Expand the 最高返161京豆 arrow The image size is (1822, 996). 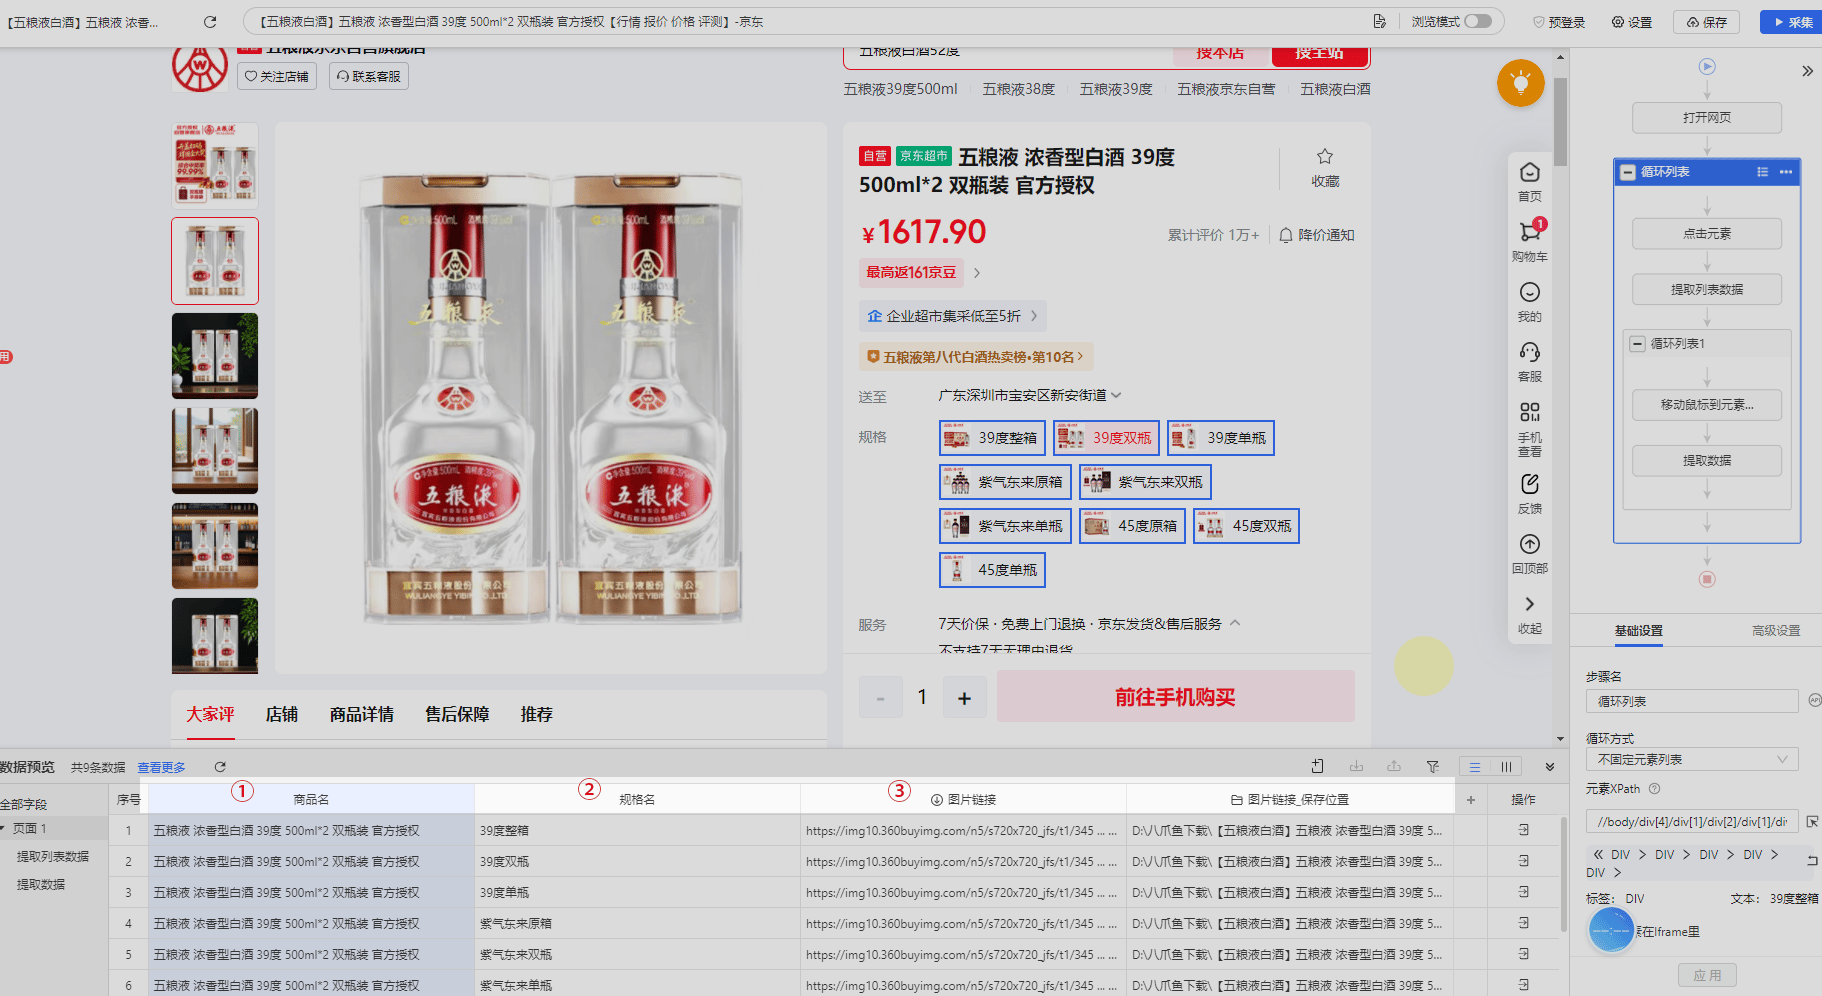coord(977,272)
